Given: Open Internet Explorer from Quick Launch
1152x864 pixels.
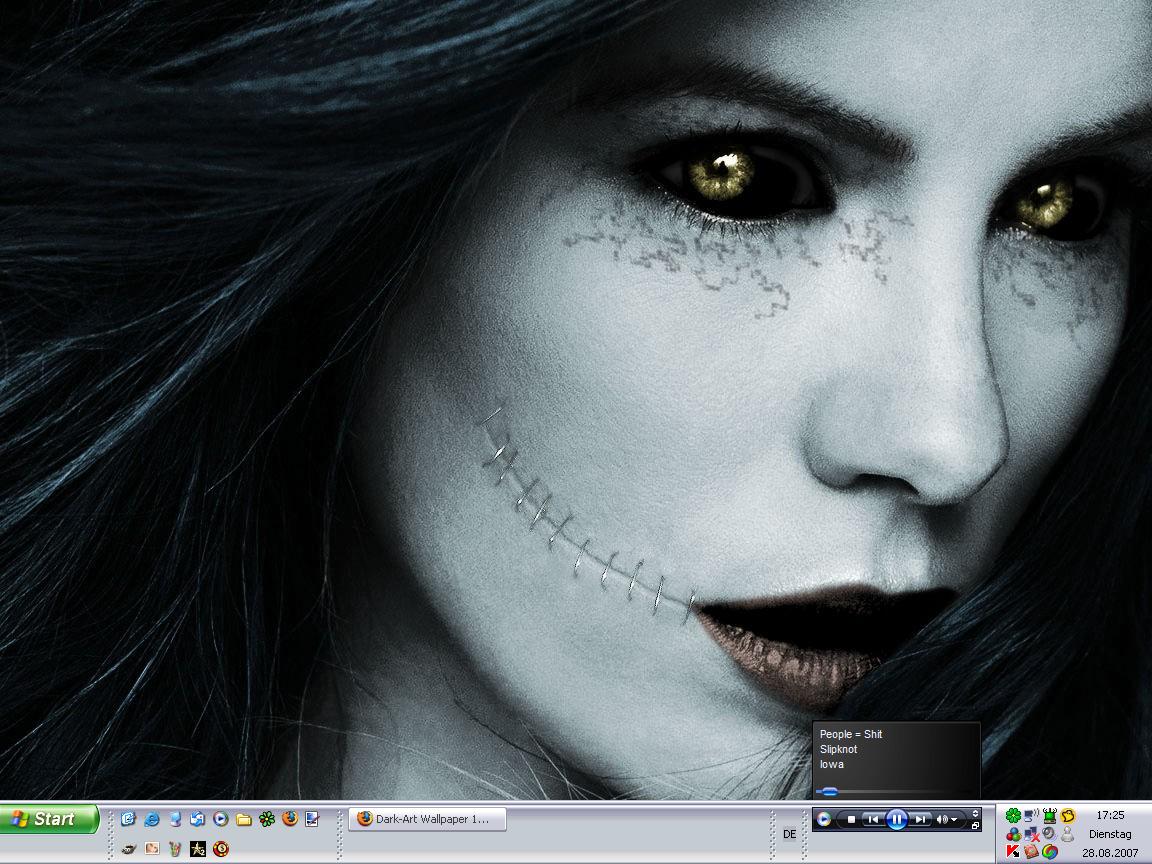Looking at the screenshot, I should (151, 819).
